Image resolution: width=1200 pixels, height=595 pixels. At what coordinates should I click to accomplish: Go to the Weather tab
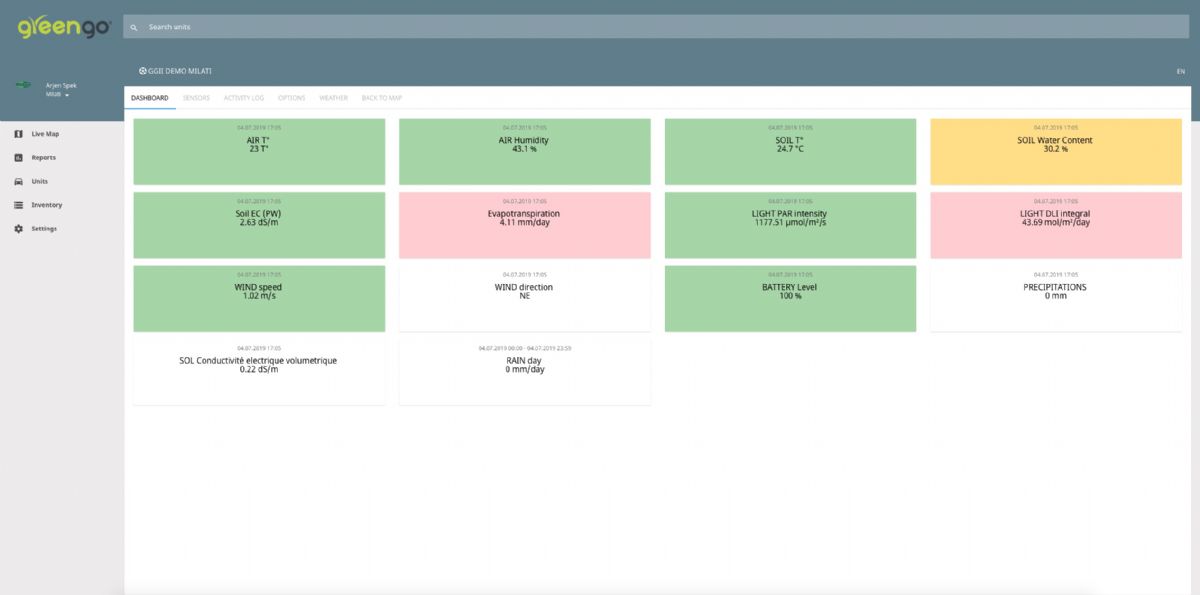333,98
